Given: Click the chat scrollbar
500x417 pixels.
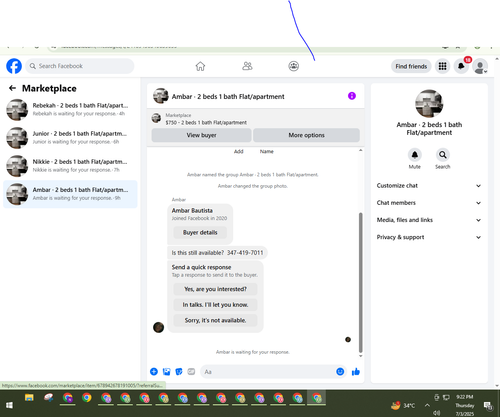Looking at the screenshot, I should click(360, 283).
